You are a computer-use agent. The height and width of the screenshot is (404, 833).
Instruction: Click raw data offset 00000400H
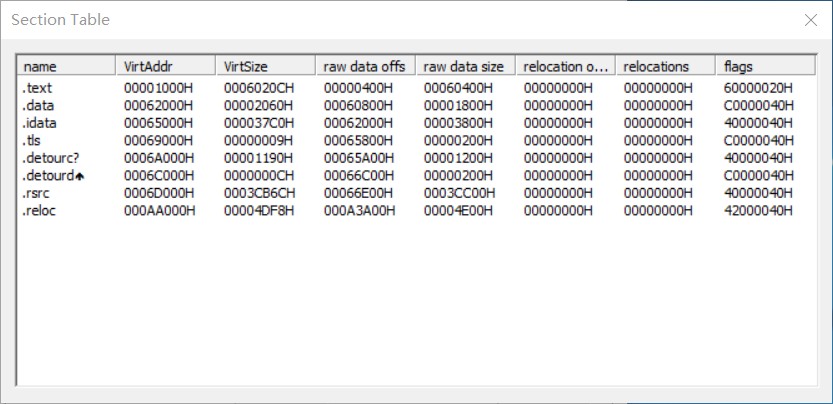[x=358, y=88]
